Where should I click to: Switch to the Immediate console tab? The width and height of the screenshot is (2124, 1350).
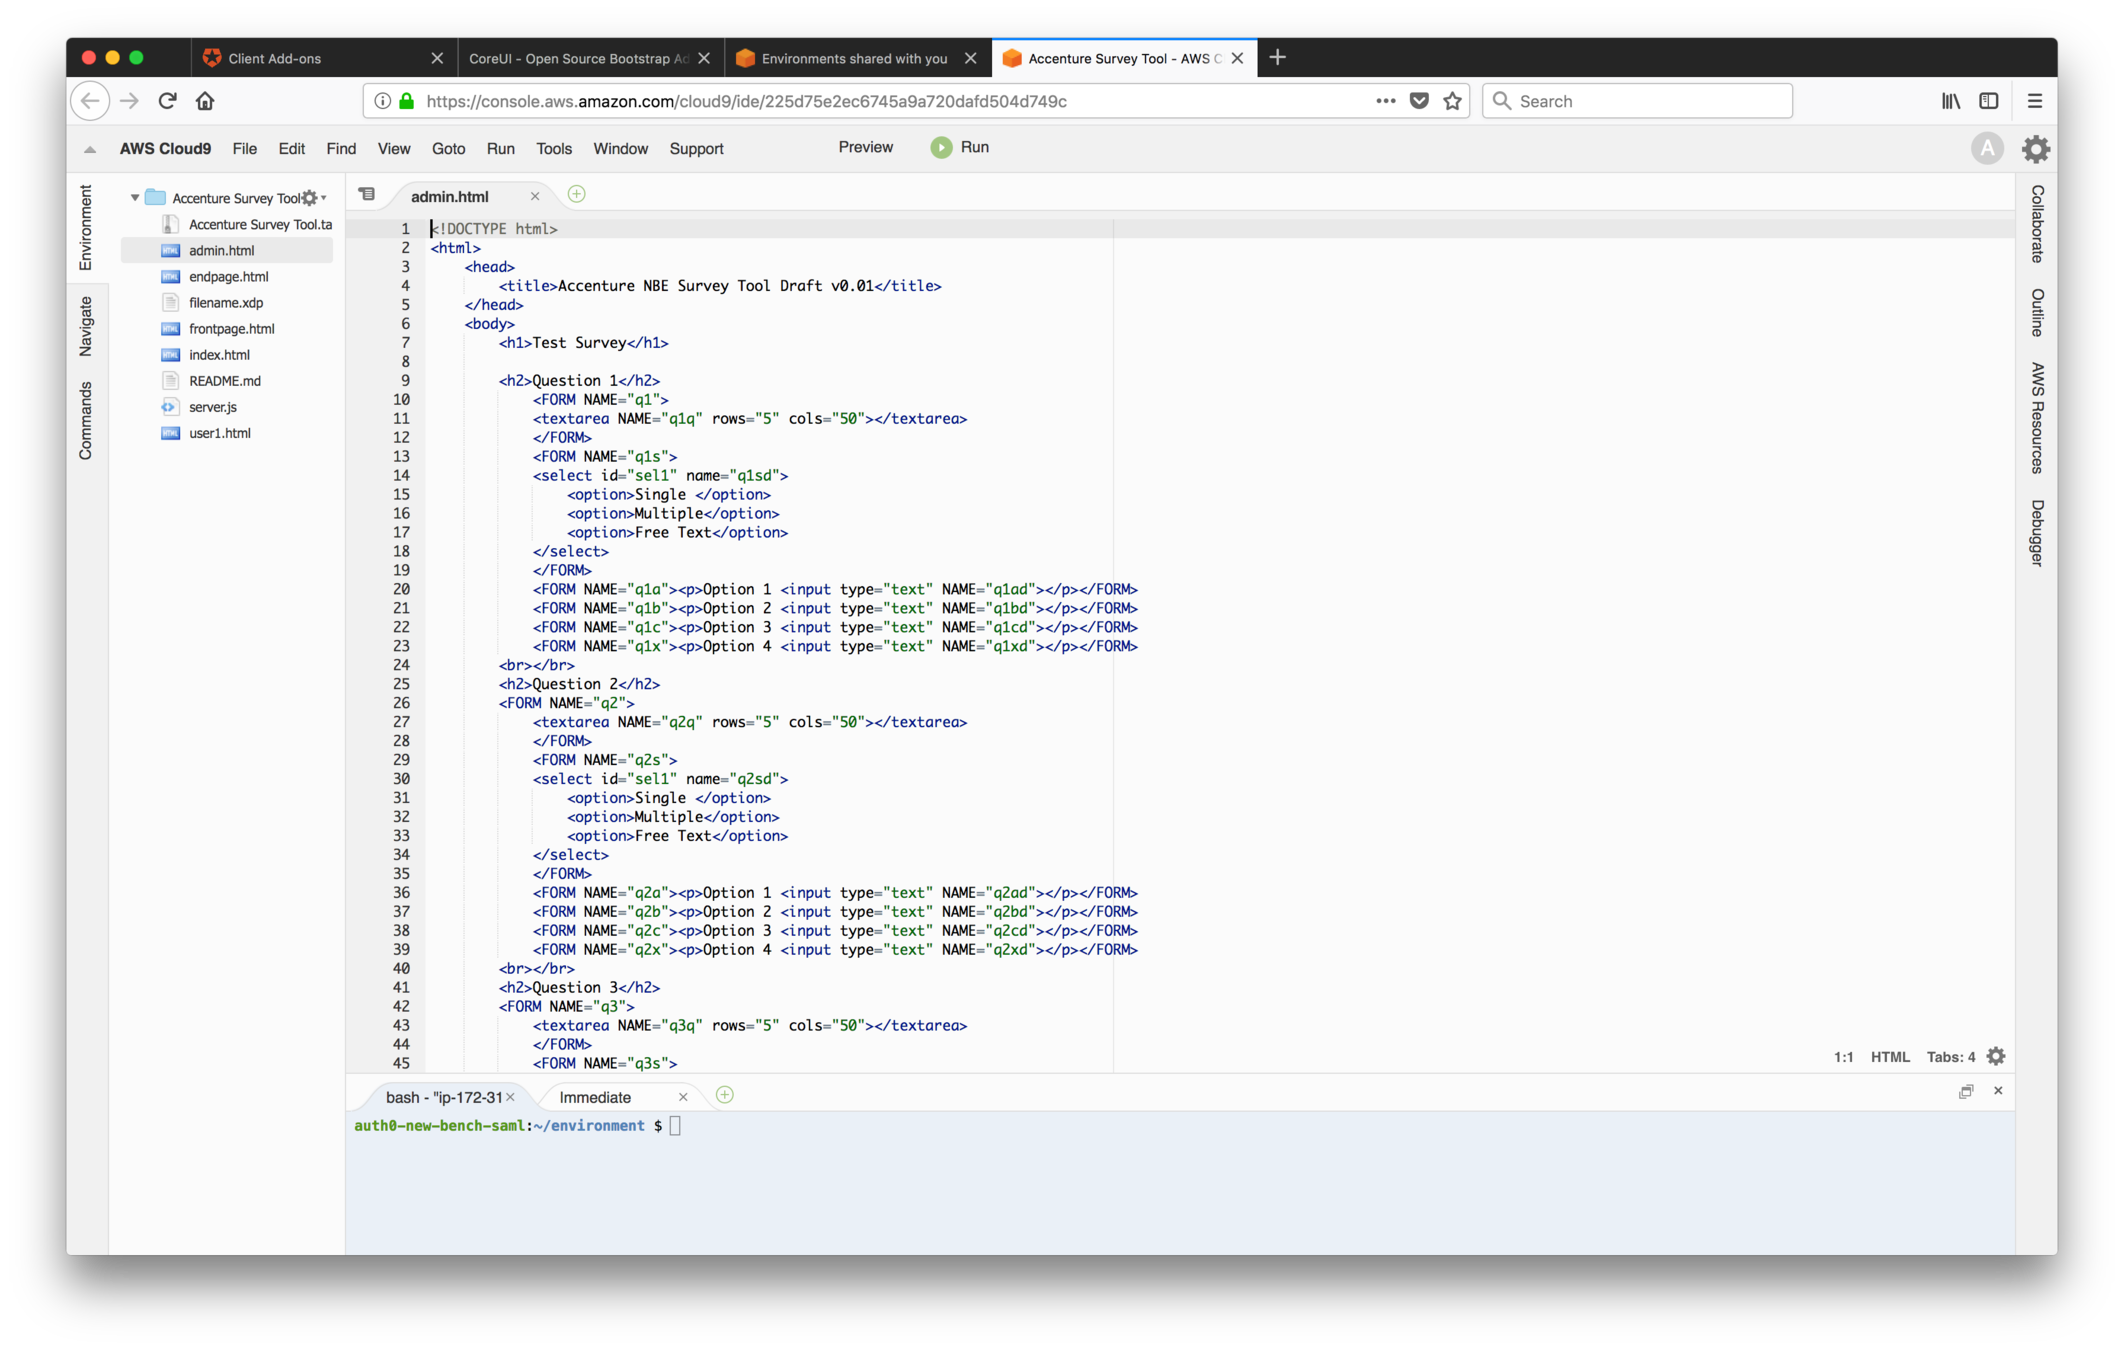pyautogui.click(x=595, y=1097)
